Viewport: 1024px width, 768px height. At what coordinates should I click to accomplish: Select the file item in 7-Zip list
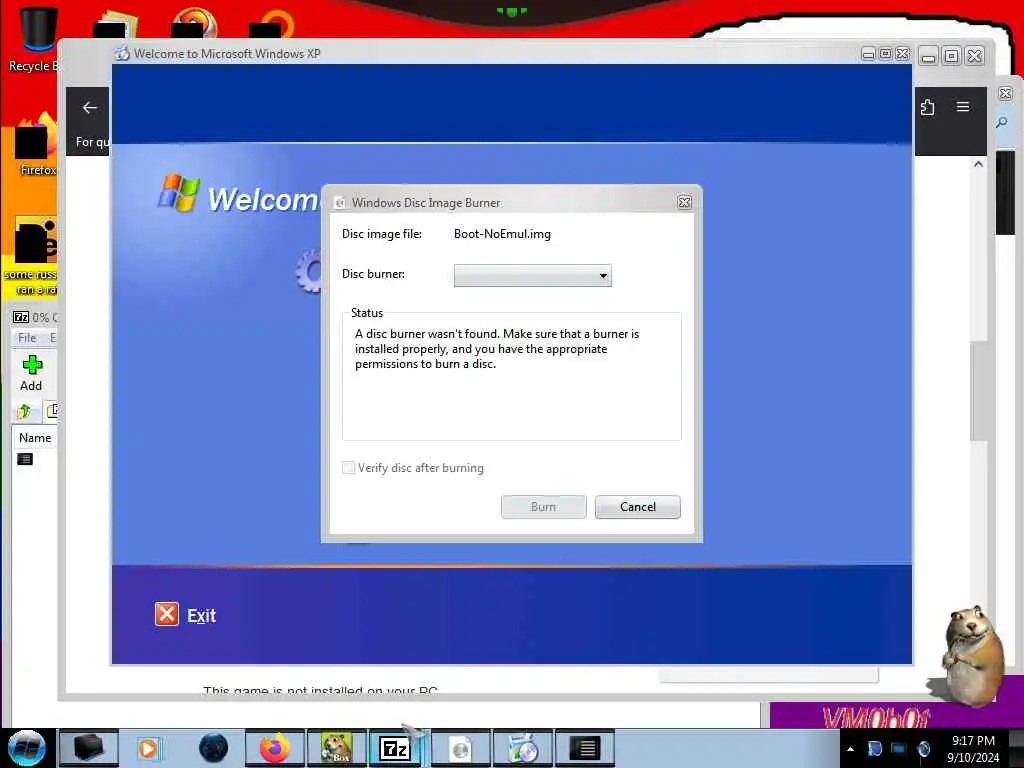pyautogui.click(x=25, y=459)
